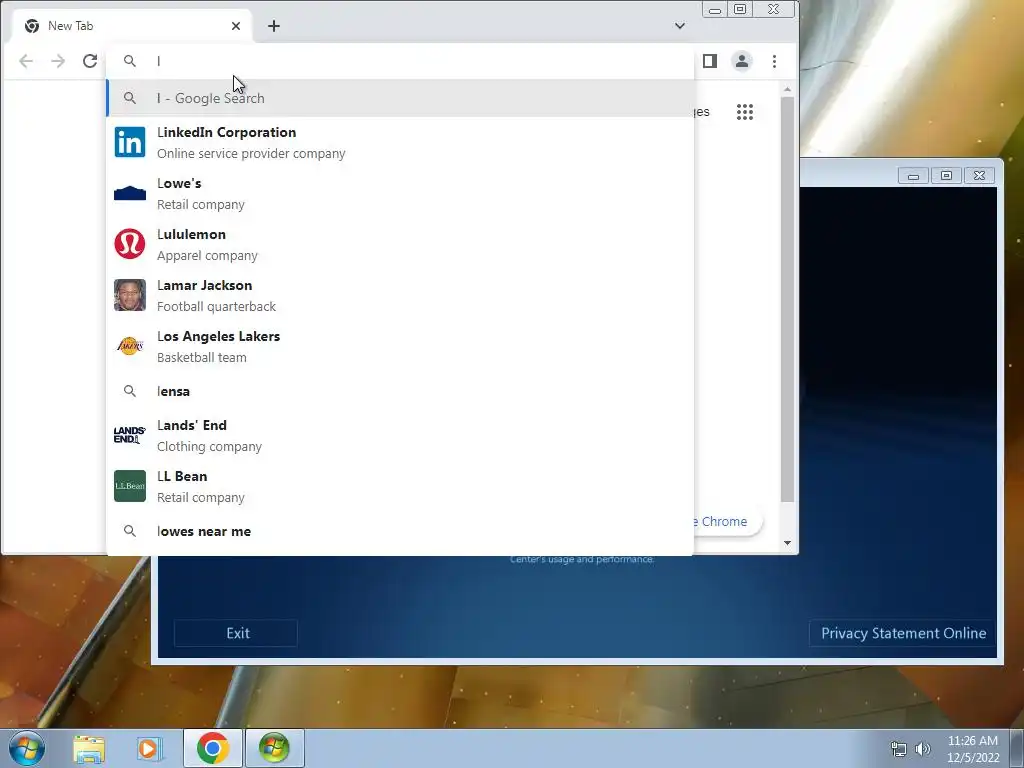Screen dimensions: 1024x768
Task: Close the New Tab tab
Action: [x=236, y=26]
